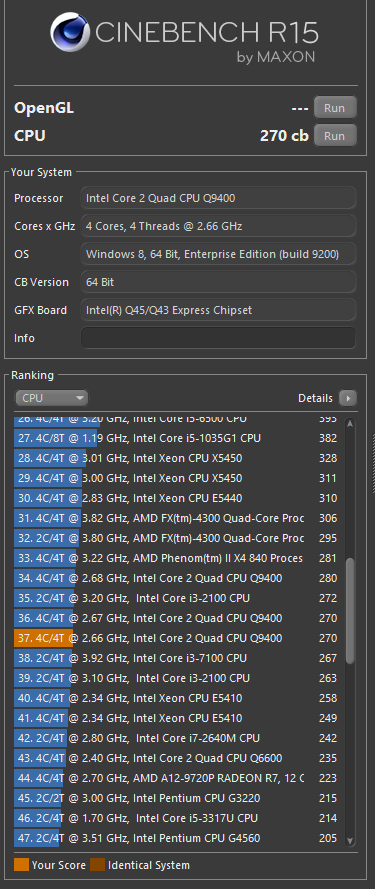Click the GFX Board Q45/Q43 field

tap(218, 310)
